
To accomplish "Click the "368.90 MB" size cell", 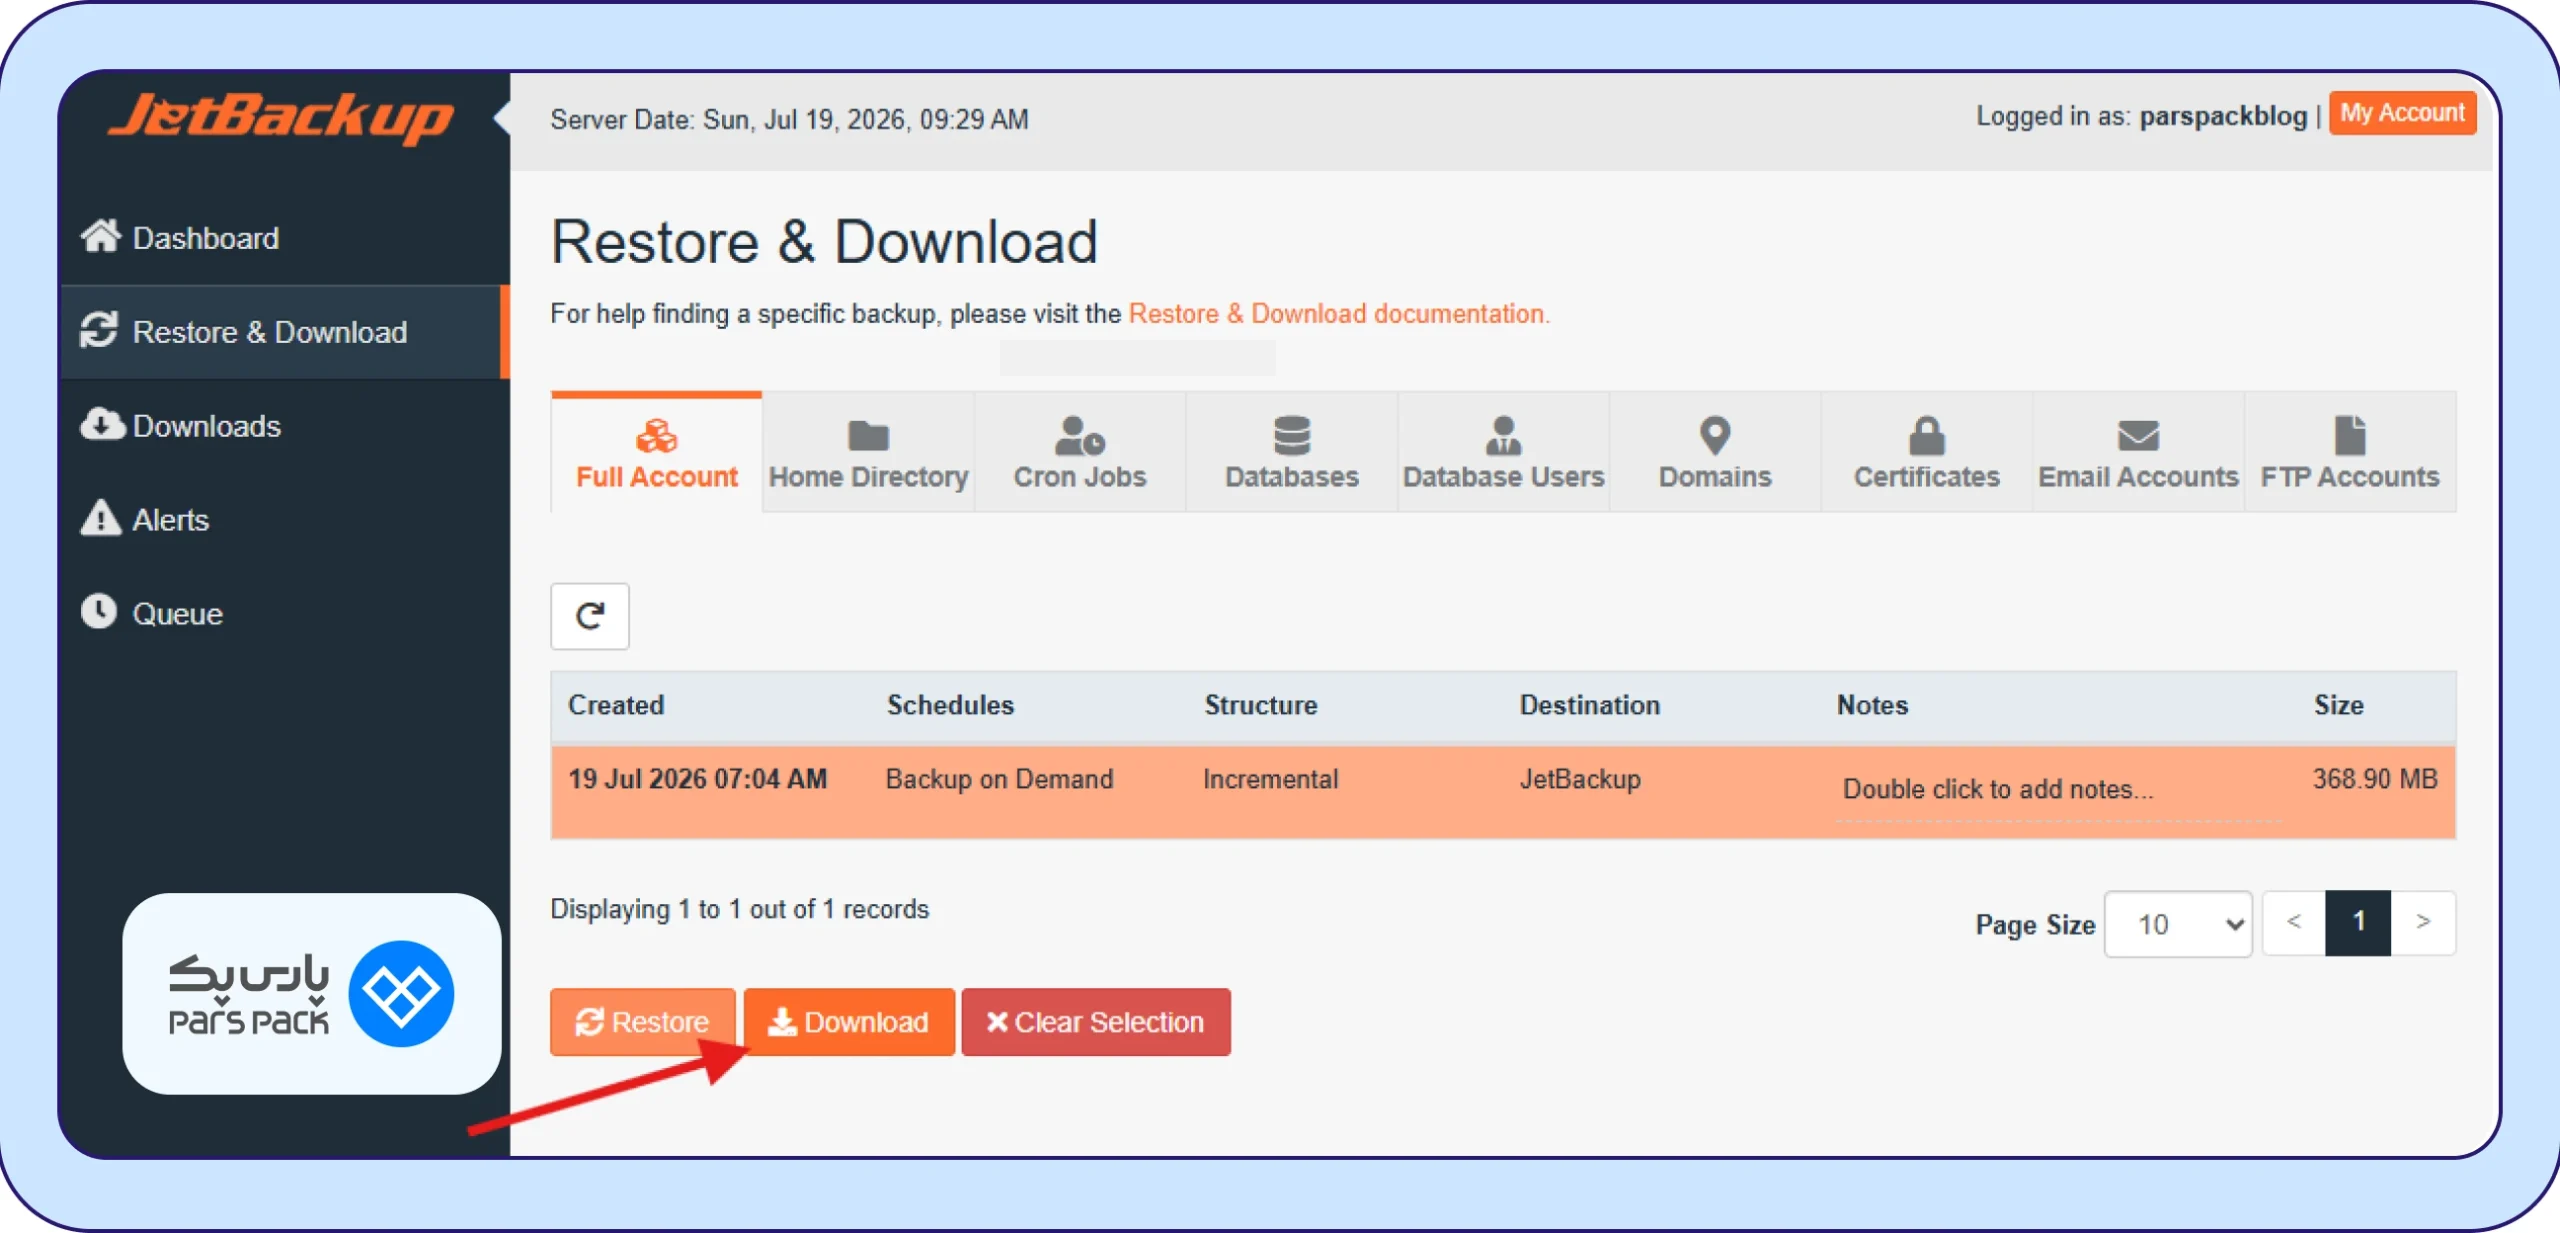I will click(2375, 779).
